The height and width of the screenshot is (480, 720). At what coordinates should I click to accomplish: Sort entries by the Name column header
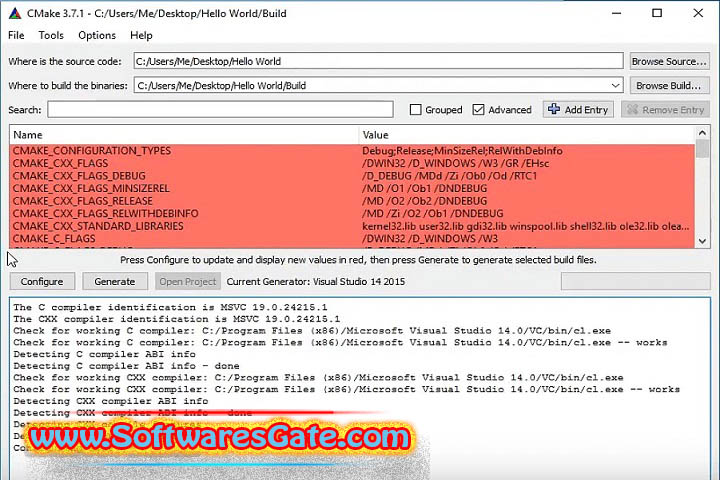[x=184, y=135]
